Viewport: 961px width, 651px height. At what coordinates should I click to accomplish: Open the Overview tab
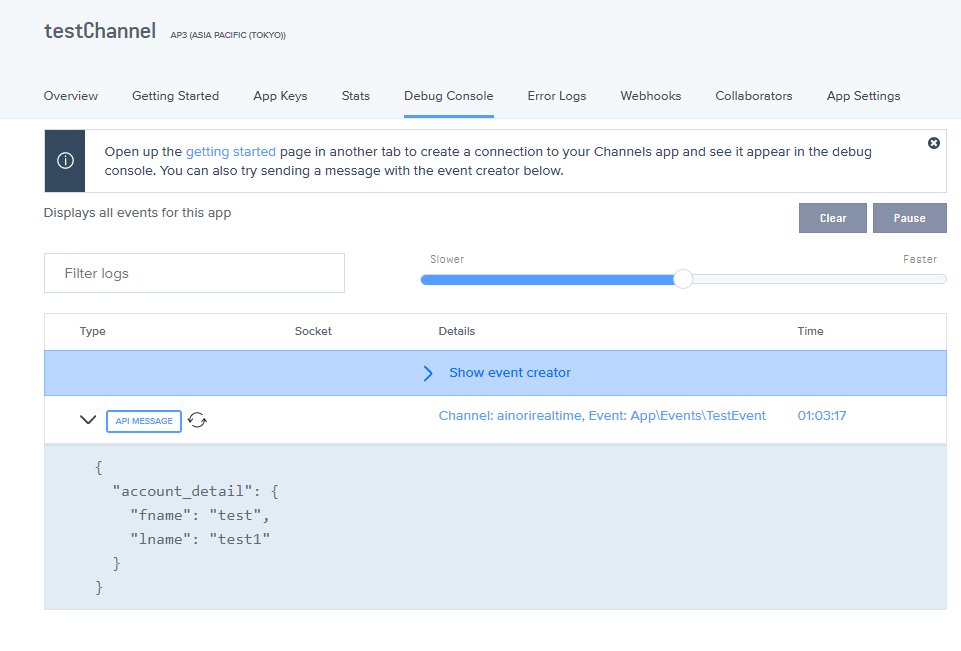[x=71, y=96]
